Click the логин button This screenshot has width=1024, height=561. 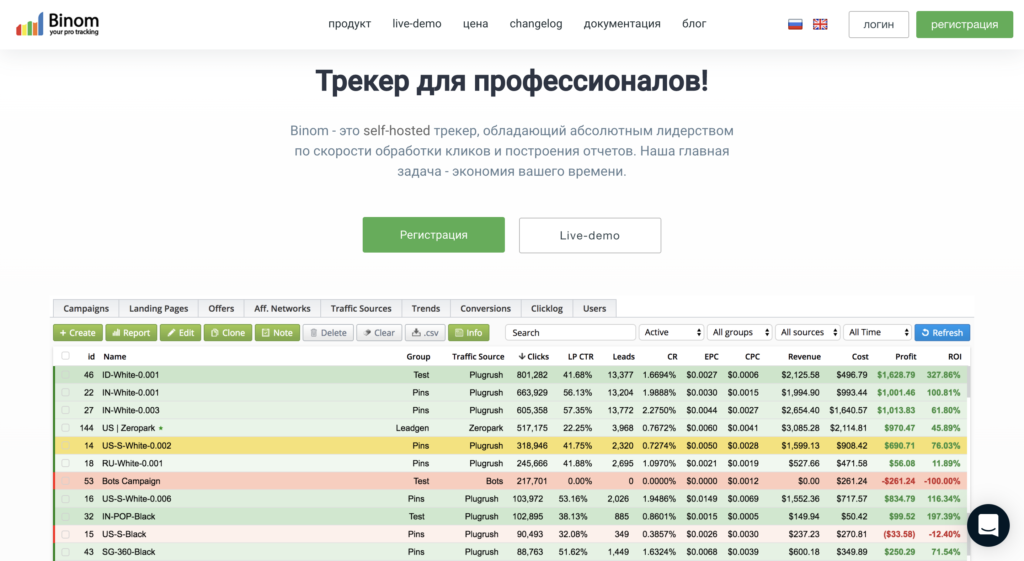coord(878,24)
